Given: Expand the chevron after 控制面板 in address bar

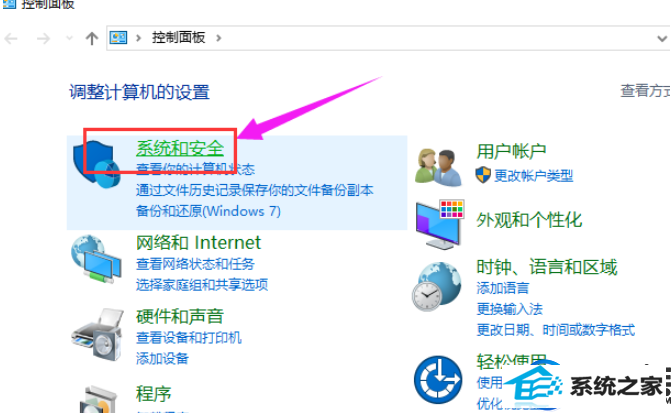Looking at the screenshot, I should pyautogui.click(x=219, y=38).
